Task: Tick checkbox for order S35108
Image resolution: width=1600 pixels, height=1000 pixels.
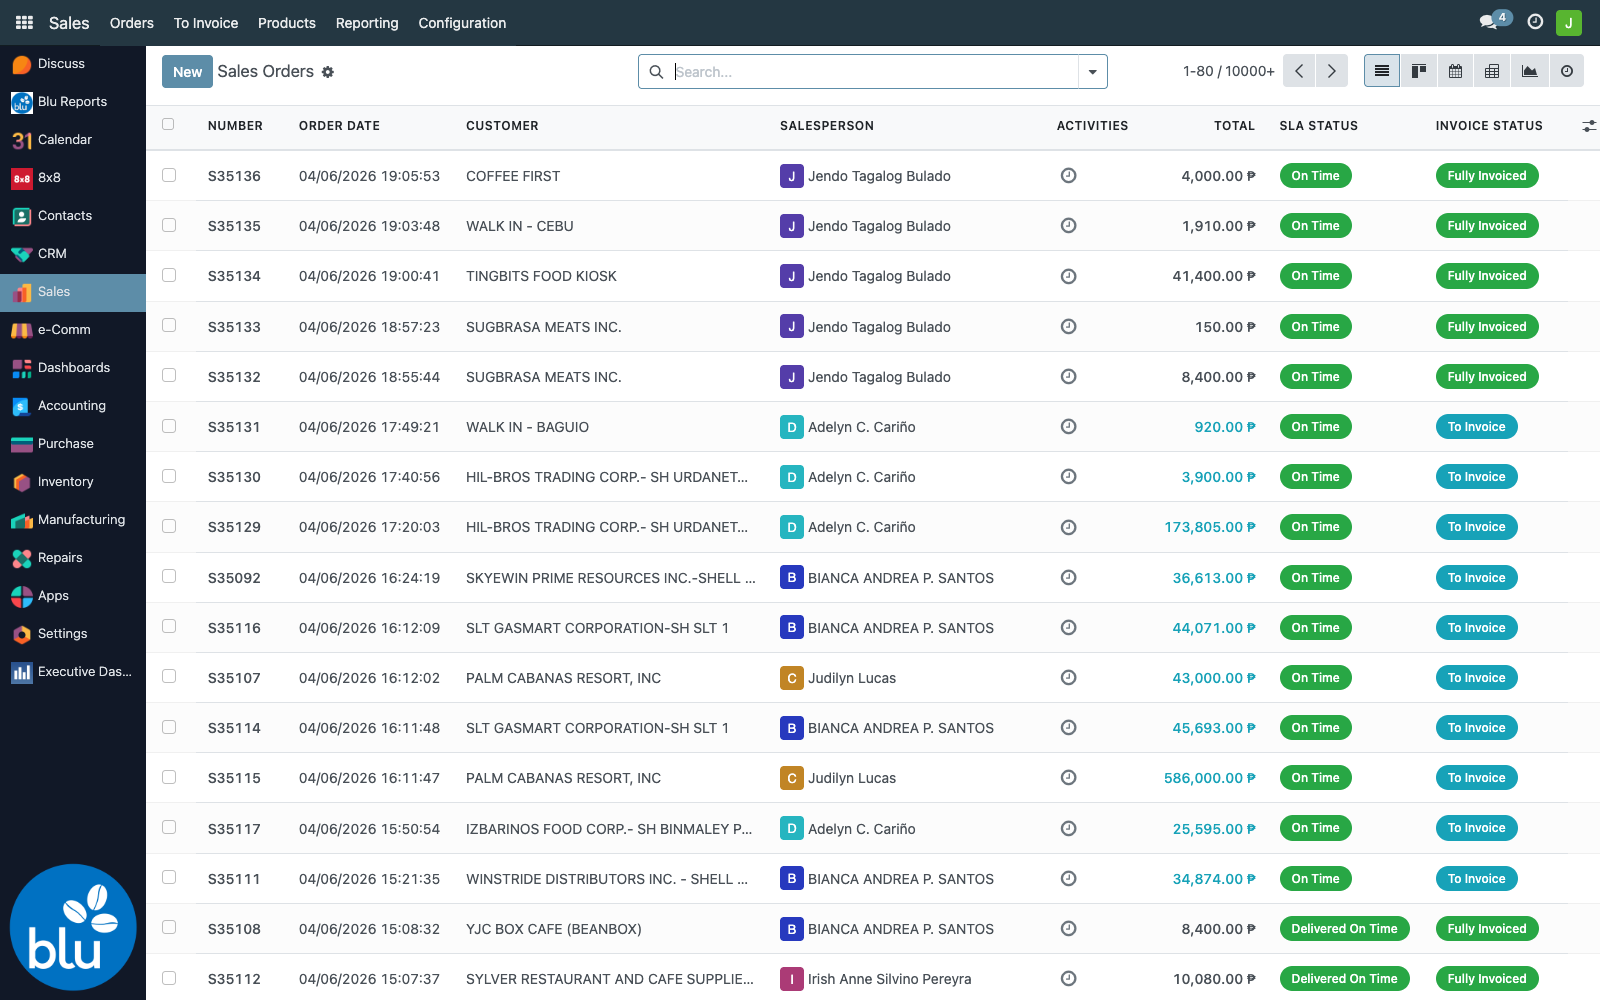Action: [169, 927]
